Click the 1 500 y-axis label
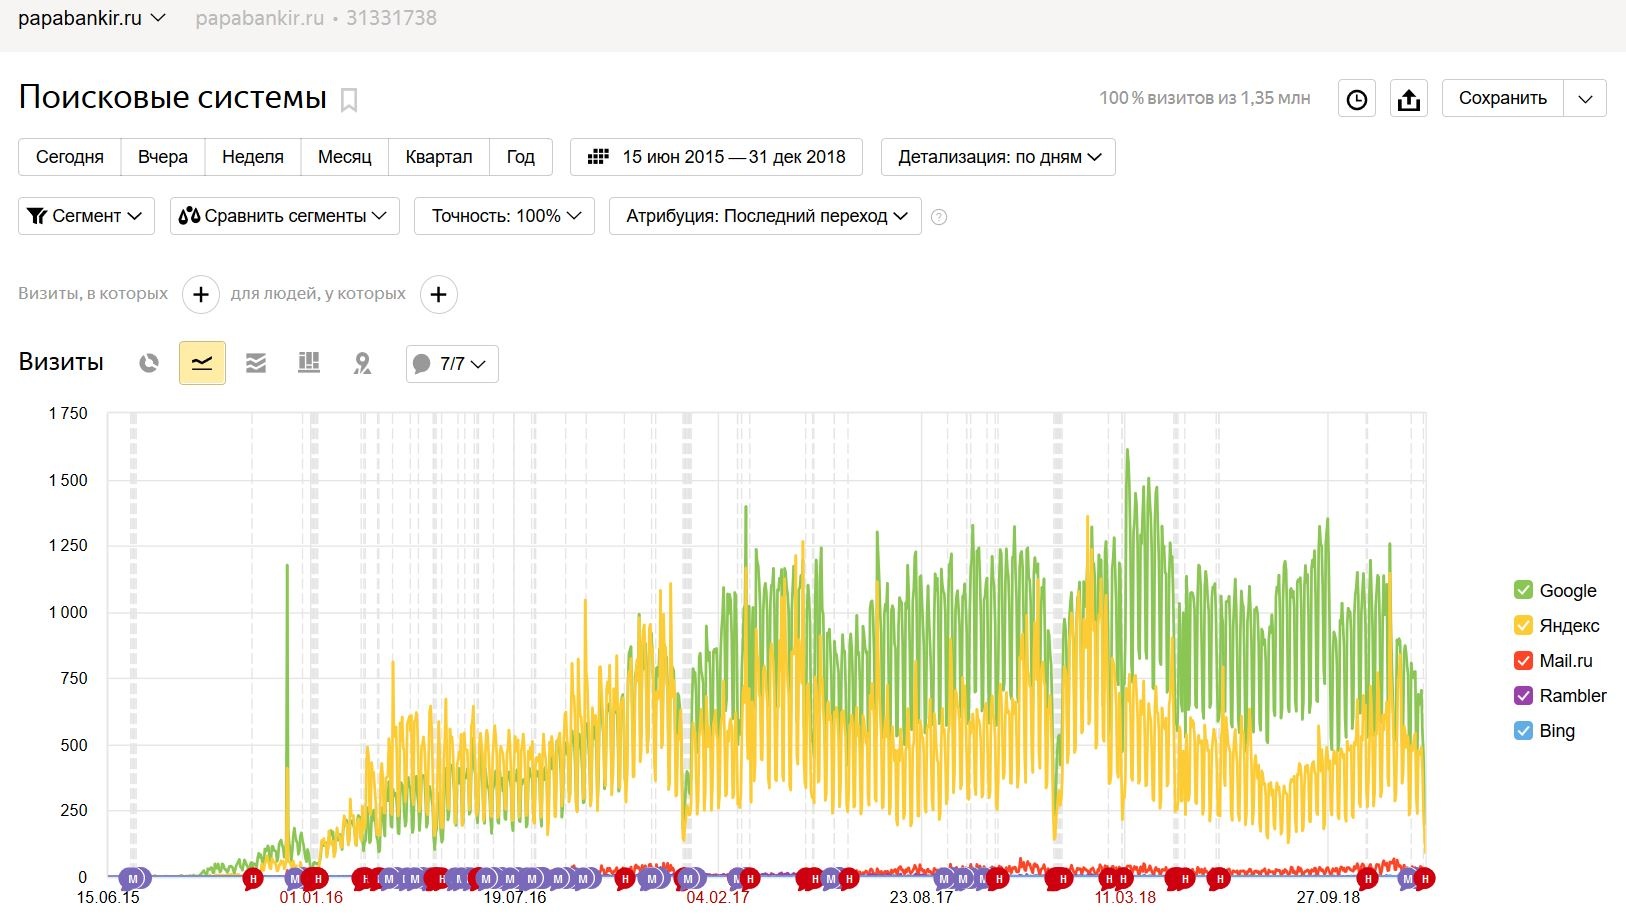Image resolution: width=1626 pixels, height=917 pixels. [68, 480]
